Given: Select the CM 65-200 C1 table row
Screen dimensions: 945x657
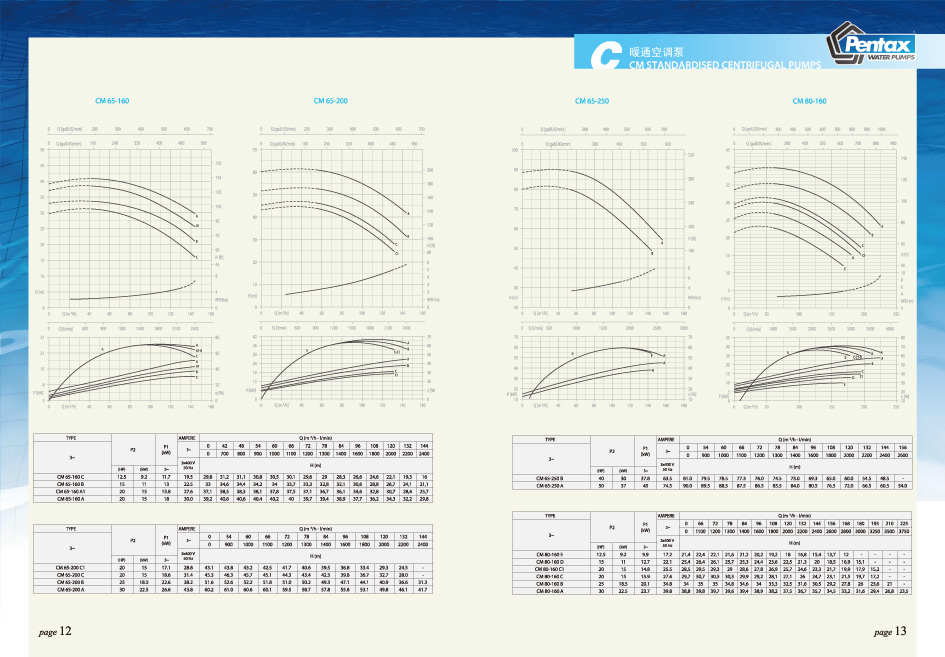Looking at the screenshot, I should click(70, 567).
